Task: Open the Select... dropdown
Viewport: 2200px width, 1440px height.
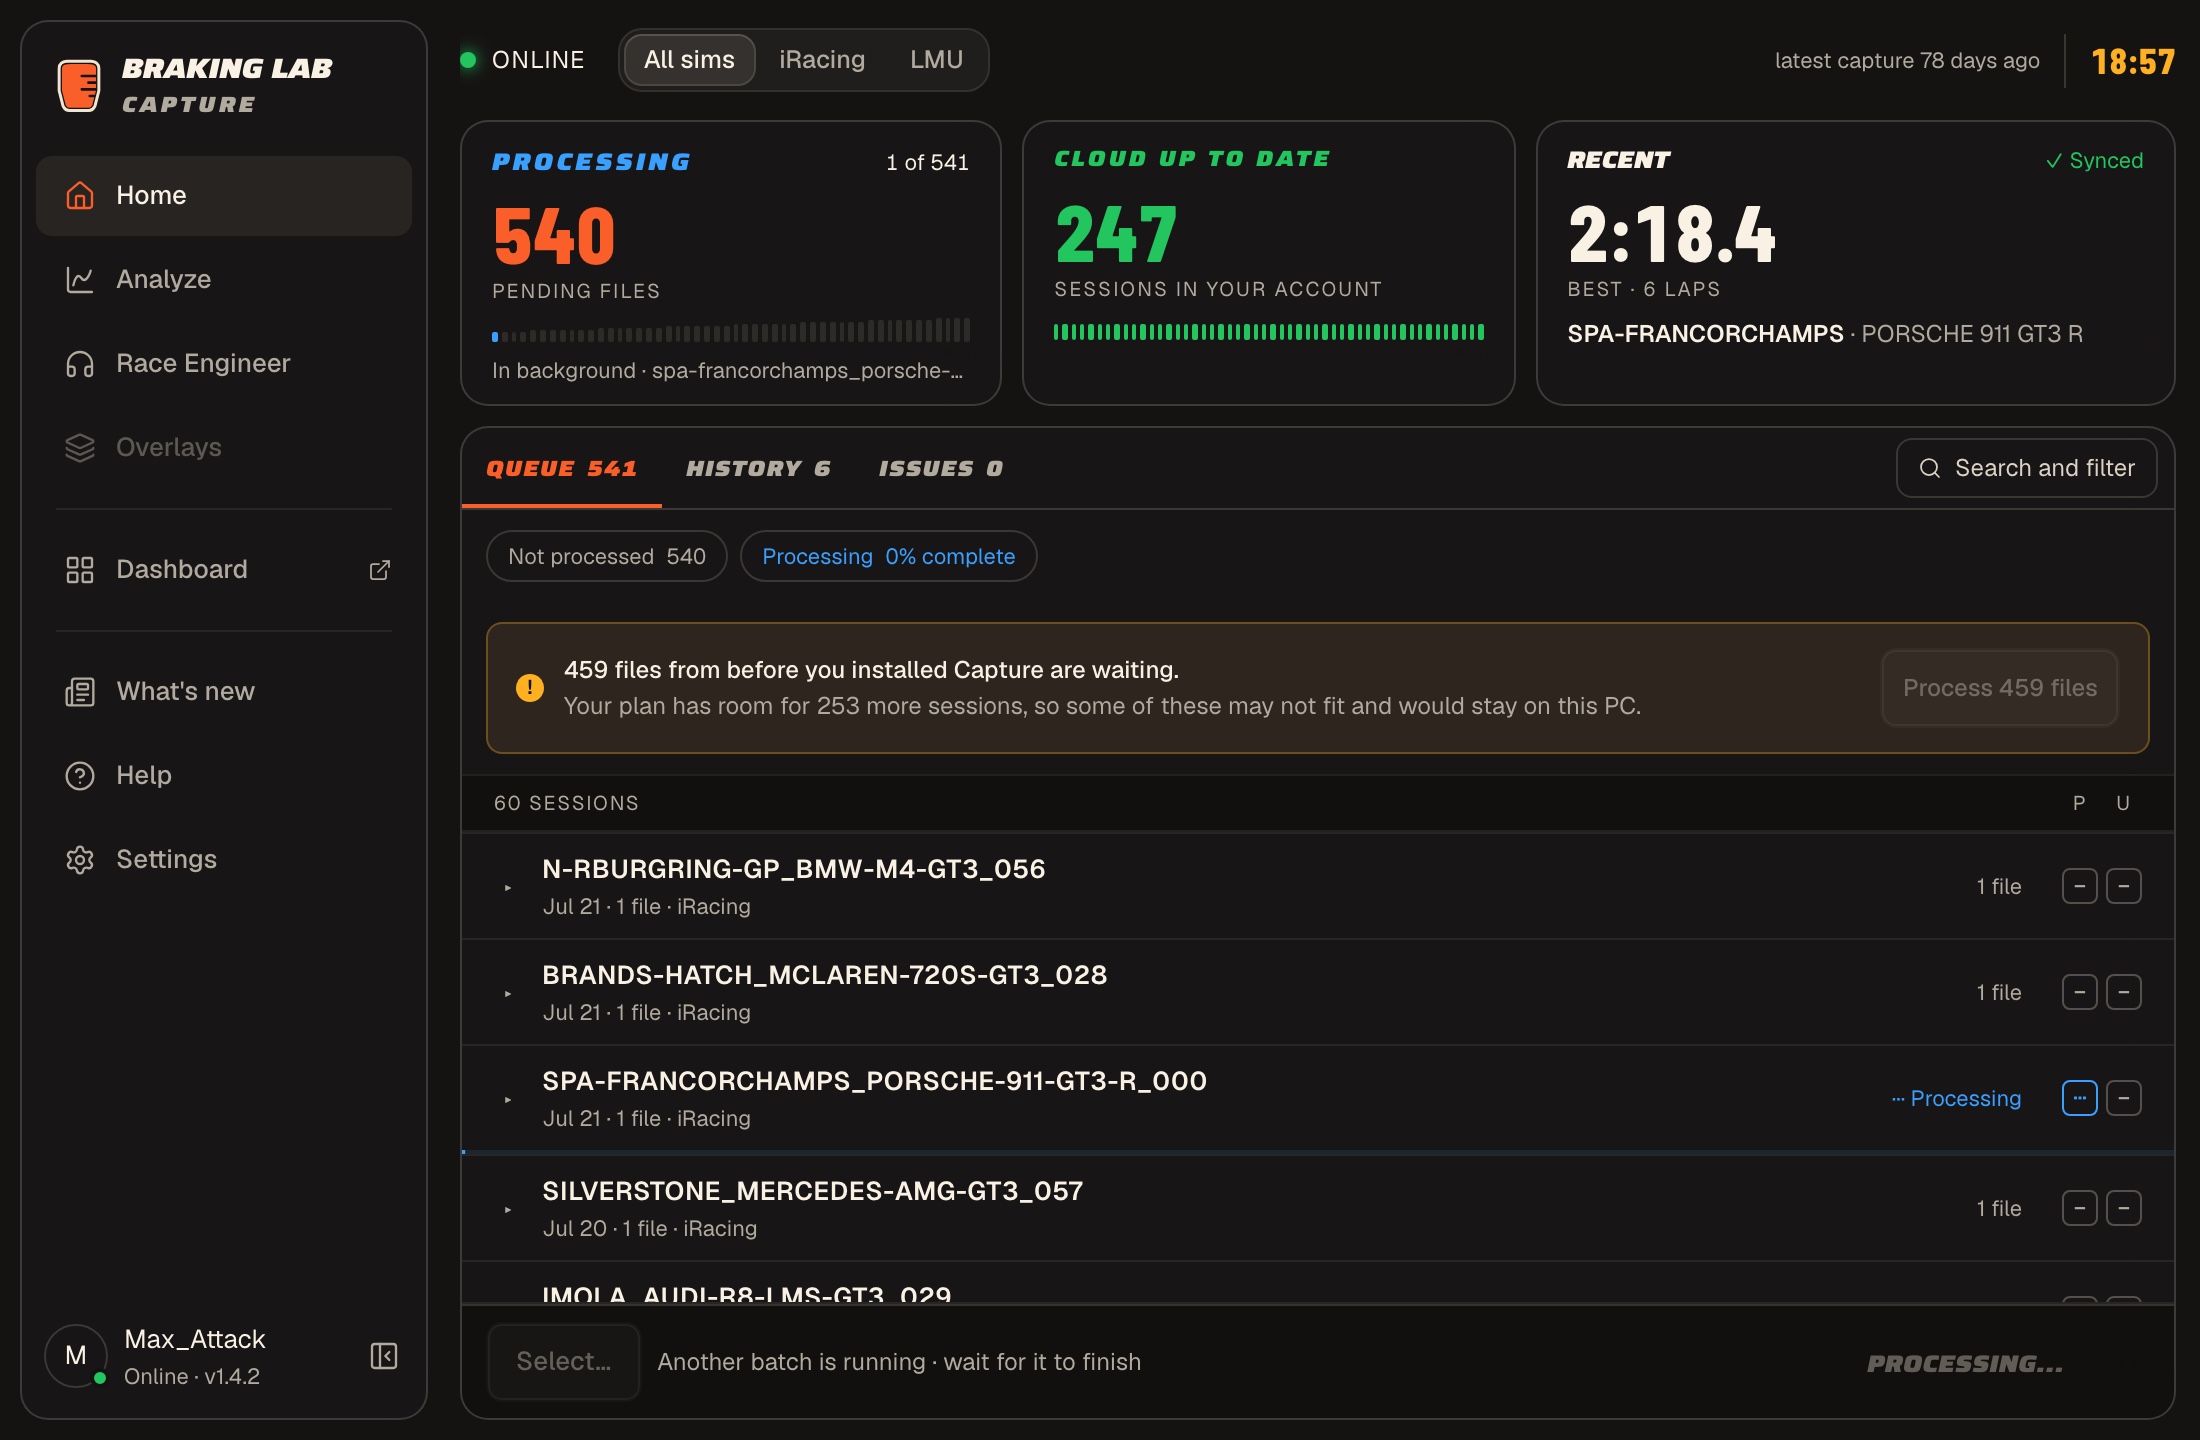Action: click(564, 1361)
